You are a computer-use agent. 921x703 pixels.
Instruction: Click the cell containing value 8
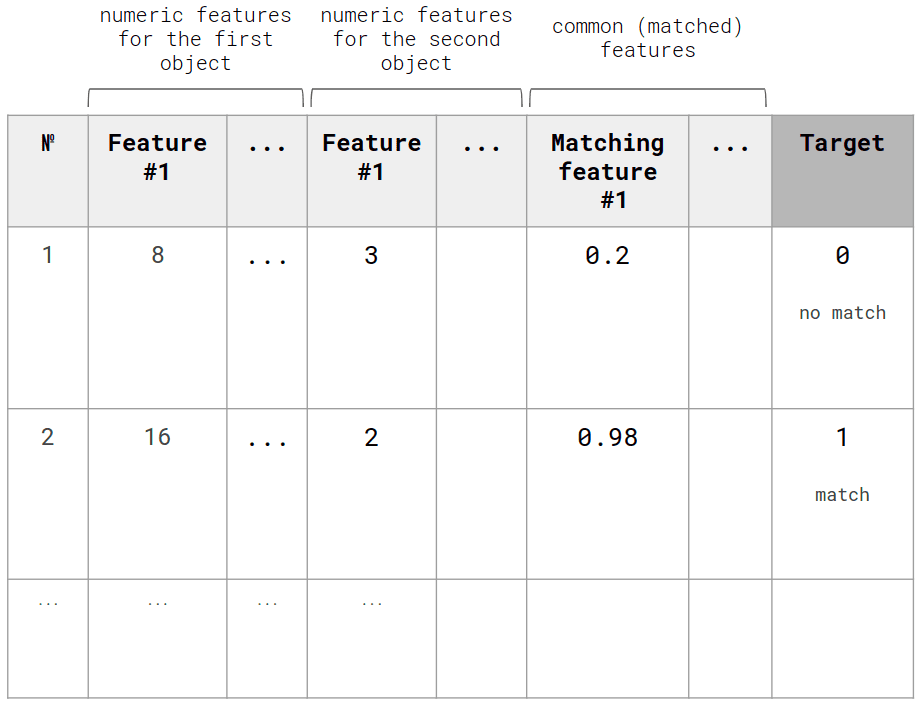pyautogui.click(x=157, y=256)
